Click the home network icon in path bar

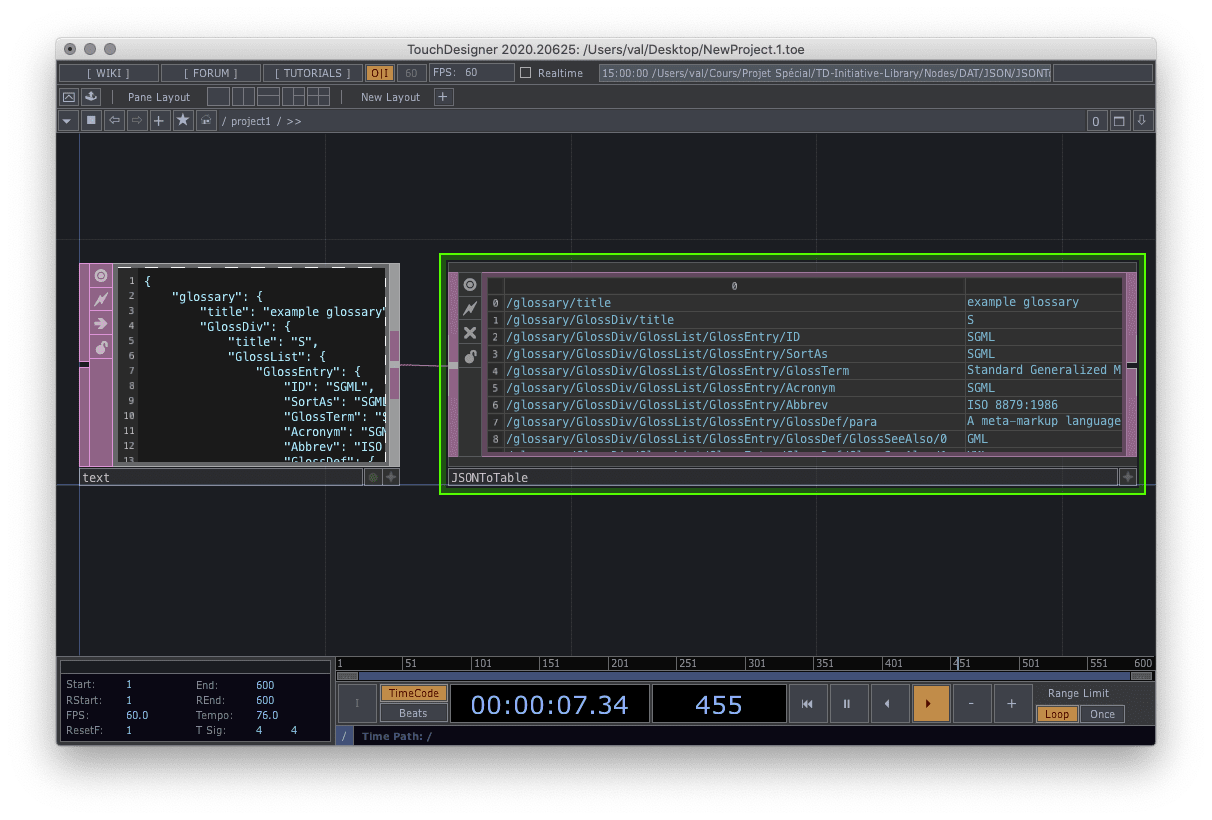point(206,121)
